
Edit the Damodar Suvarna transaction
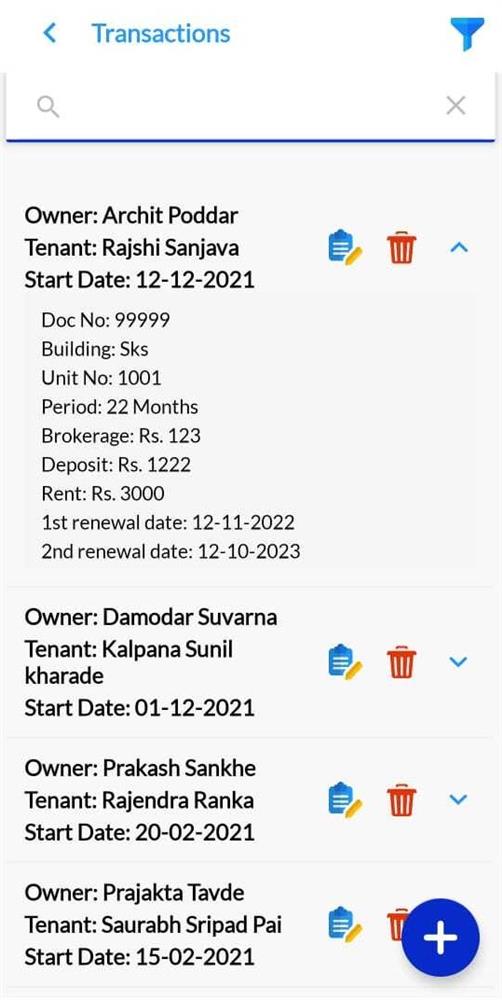[x=345, y=662]
